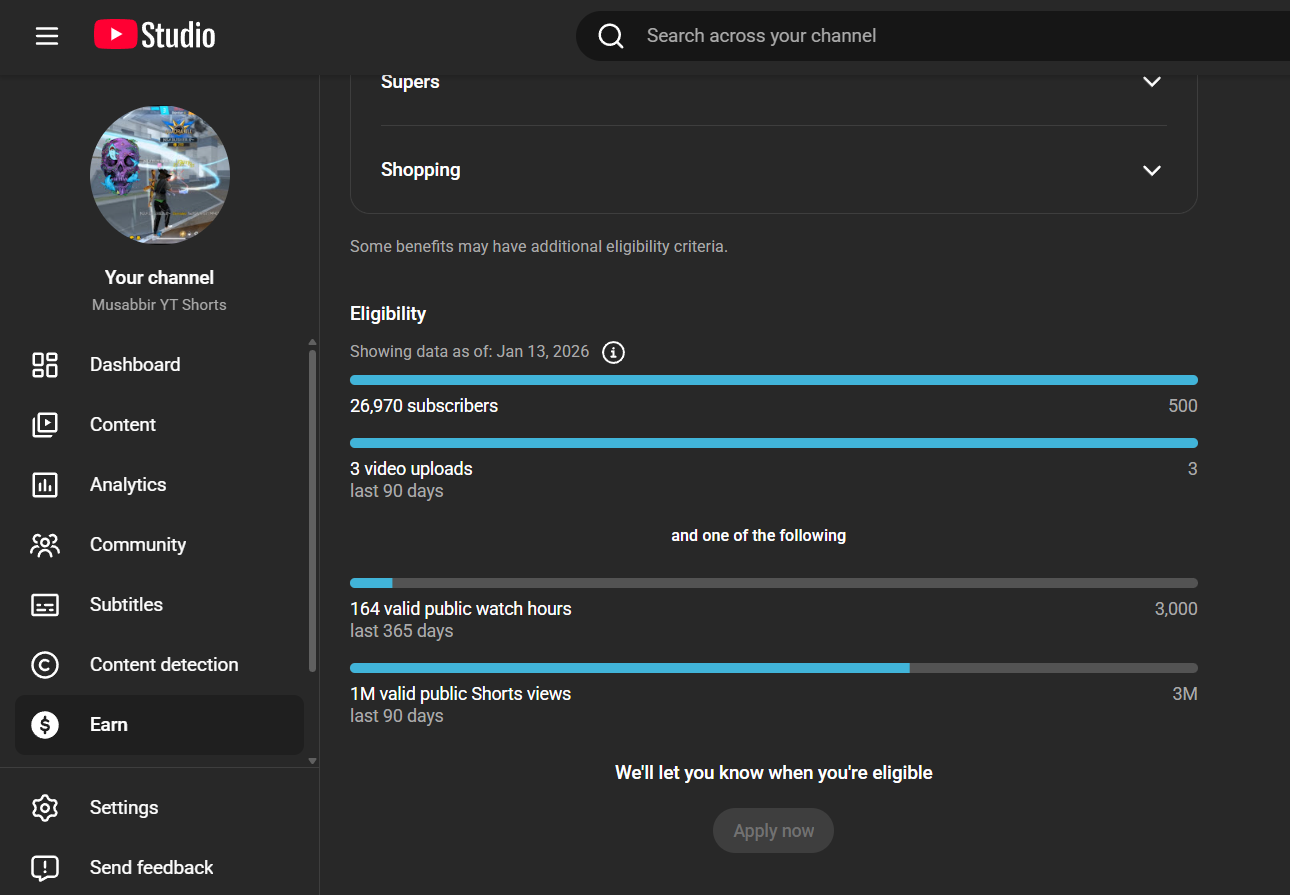Image resolution: width=1290 pixels, height=895 pixels.
Task: Expand the Shopping section chevron
Action: tap(1152, 170)
